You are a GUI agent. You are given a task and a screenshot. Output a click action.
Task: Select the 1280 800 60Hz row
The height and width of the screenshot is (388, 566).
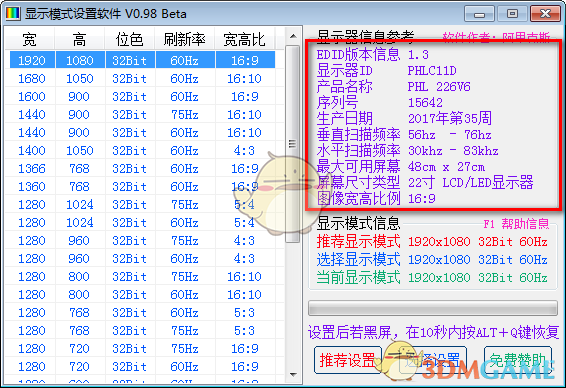tap(142, 295)
